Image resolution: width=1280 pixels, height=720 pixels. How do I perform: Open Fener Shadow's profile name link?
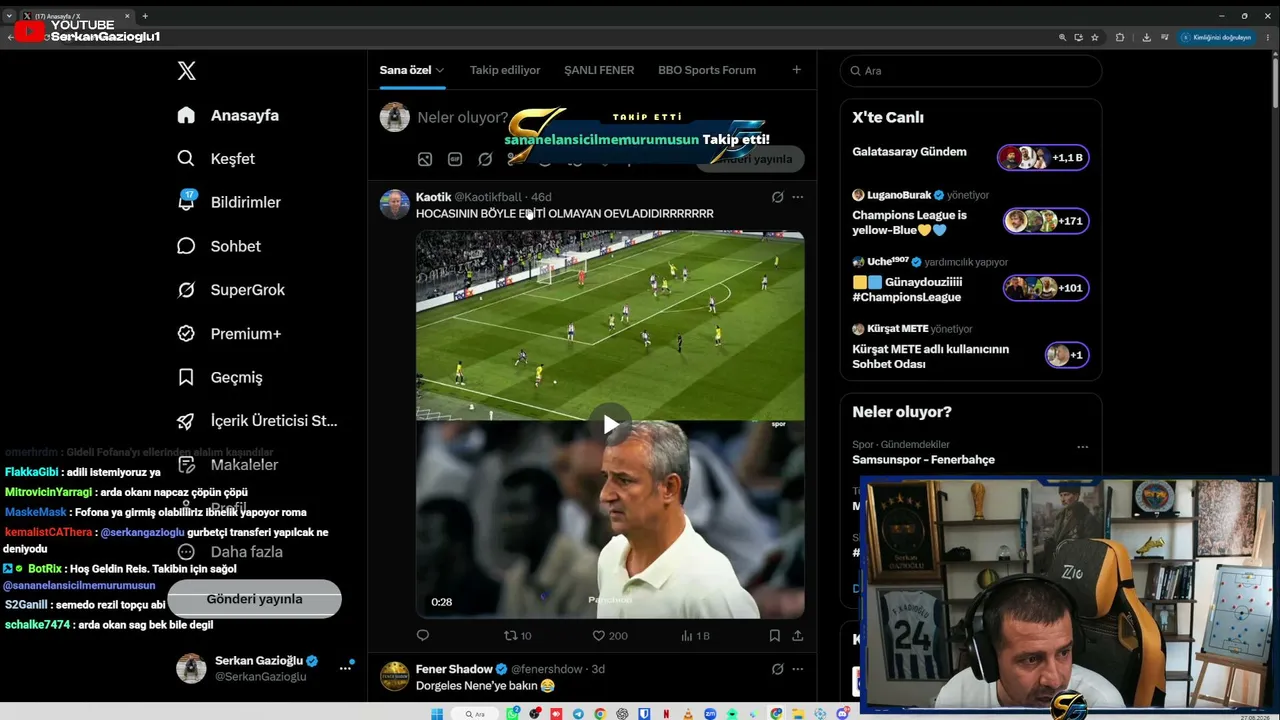click(x=454, y=669)
